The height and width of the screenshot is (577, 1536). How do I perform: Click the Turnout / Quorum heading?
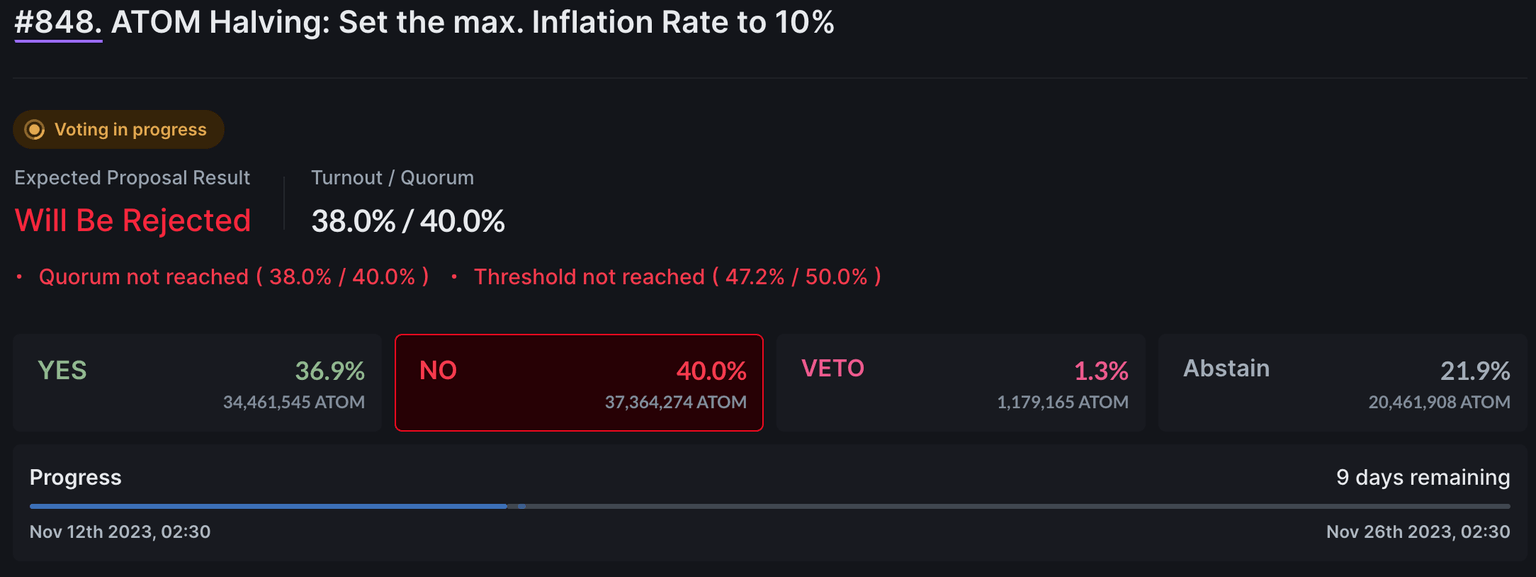(392, 178)
